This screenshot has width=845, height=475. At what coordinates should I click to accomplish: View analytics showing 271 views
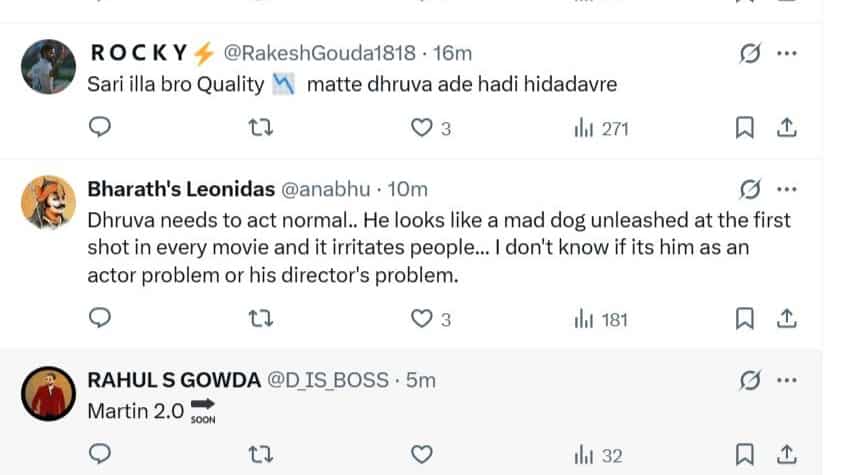[x=600, y=128]
